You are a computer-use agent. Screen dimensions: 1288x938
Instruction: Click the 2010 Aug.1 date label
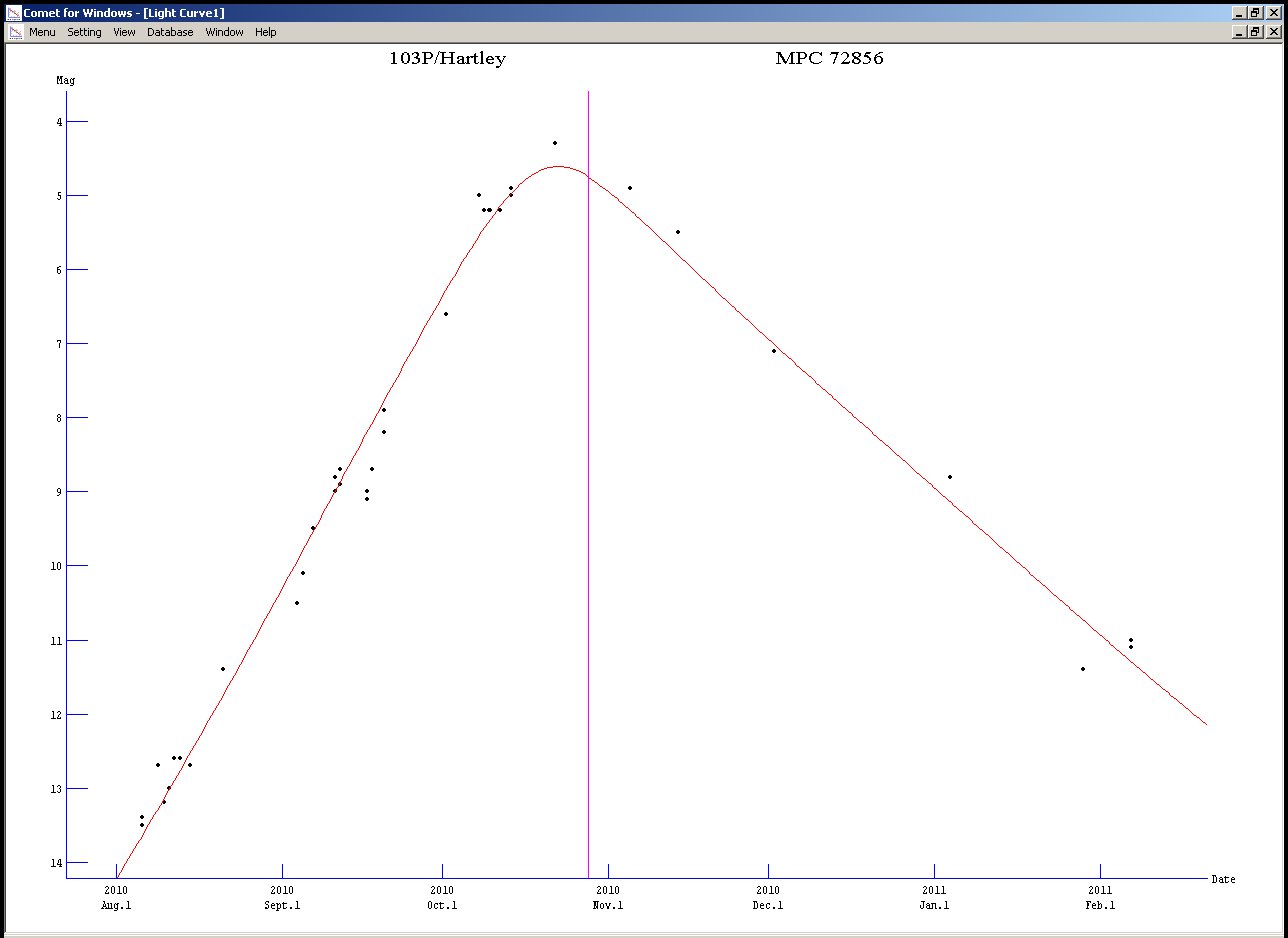point(117,897)
